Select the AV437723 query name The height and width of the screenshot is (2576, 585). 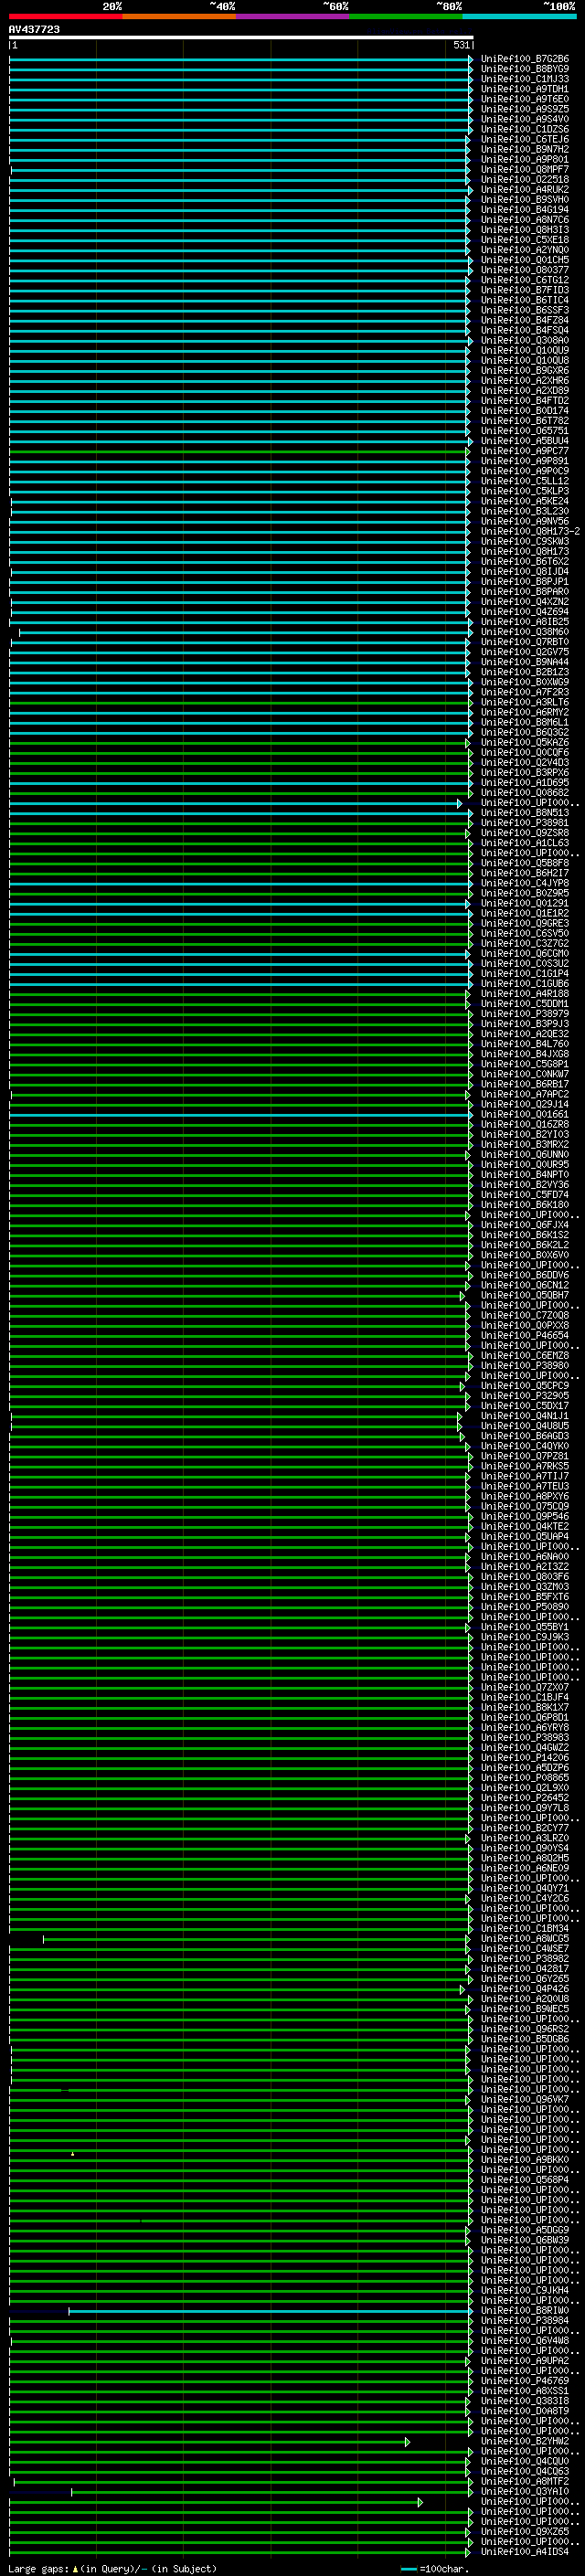pyautogui.click(x=34, y=30)
